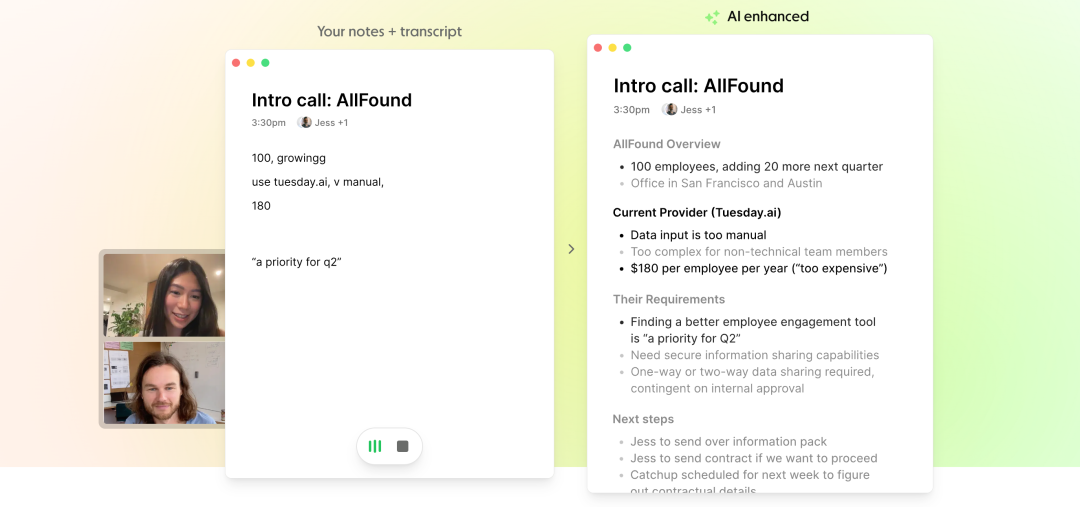The height and width of the screenshot is (507, 1080).
Task: Click the "Their Requirements" heading
Action: click(669, 300)
